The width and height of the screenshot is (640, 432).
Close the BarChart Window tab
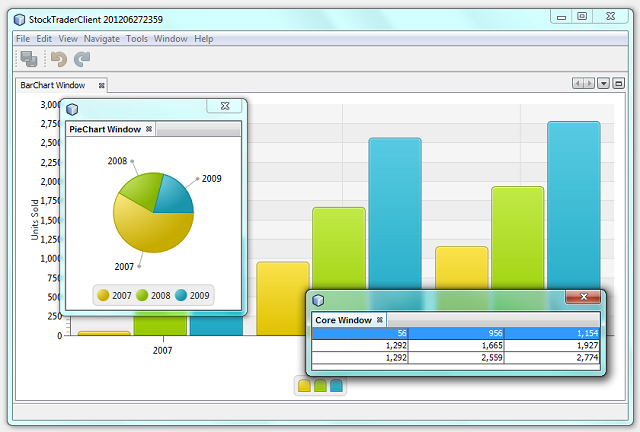[x=101, y=86]
